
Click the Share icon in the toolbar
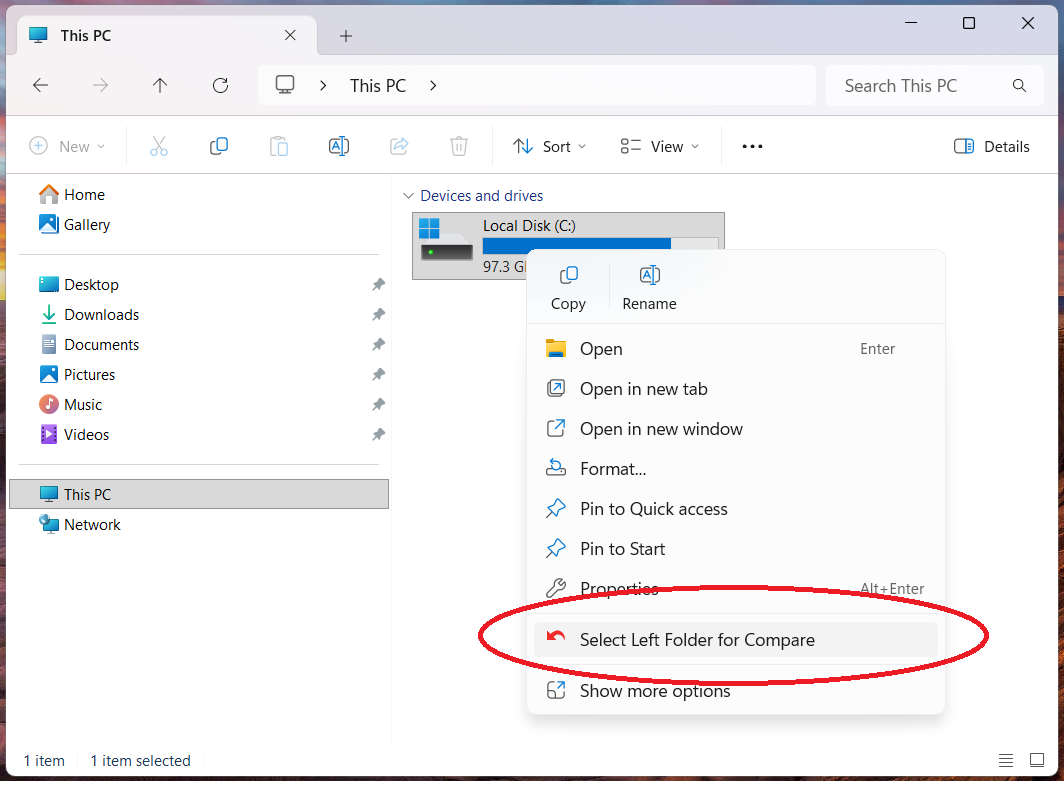[x=399, y=146]
